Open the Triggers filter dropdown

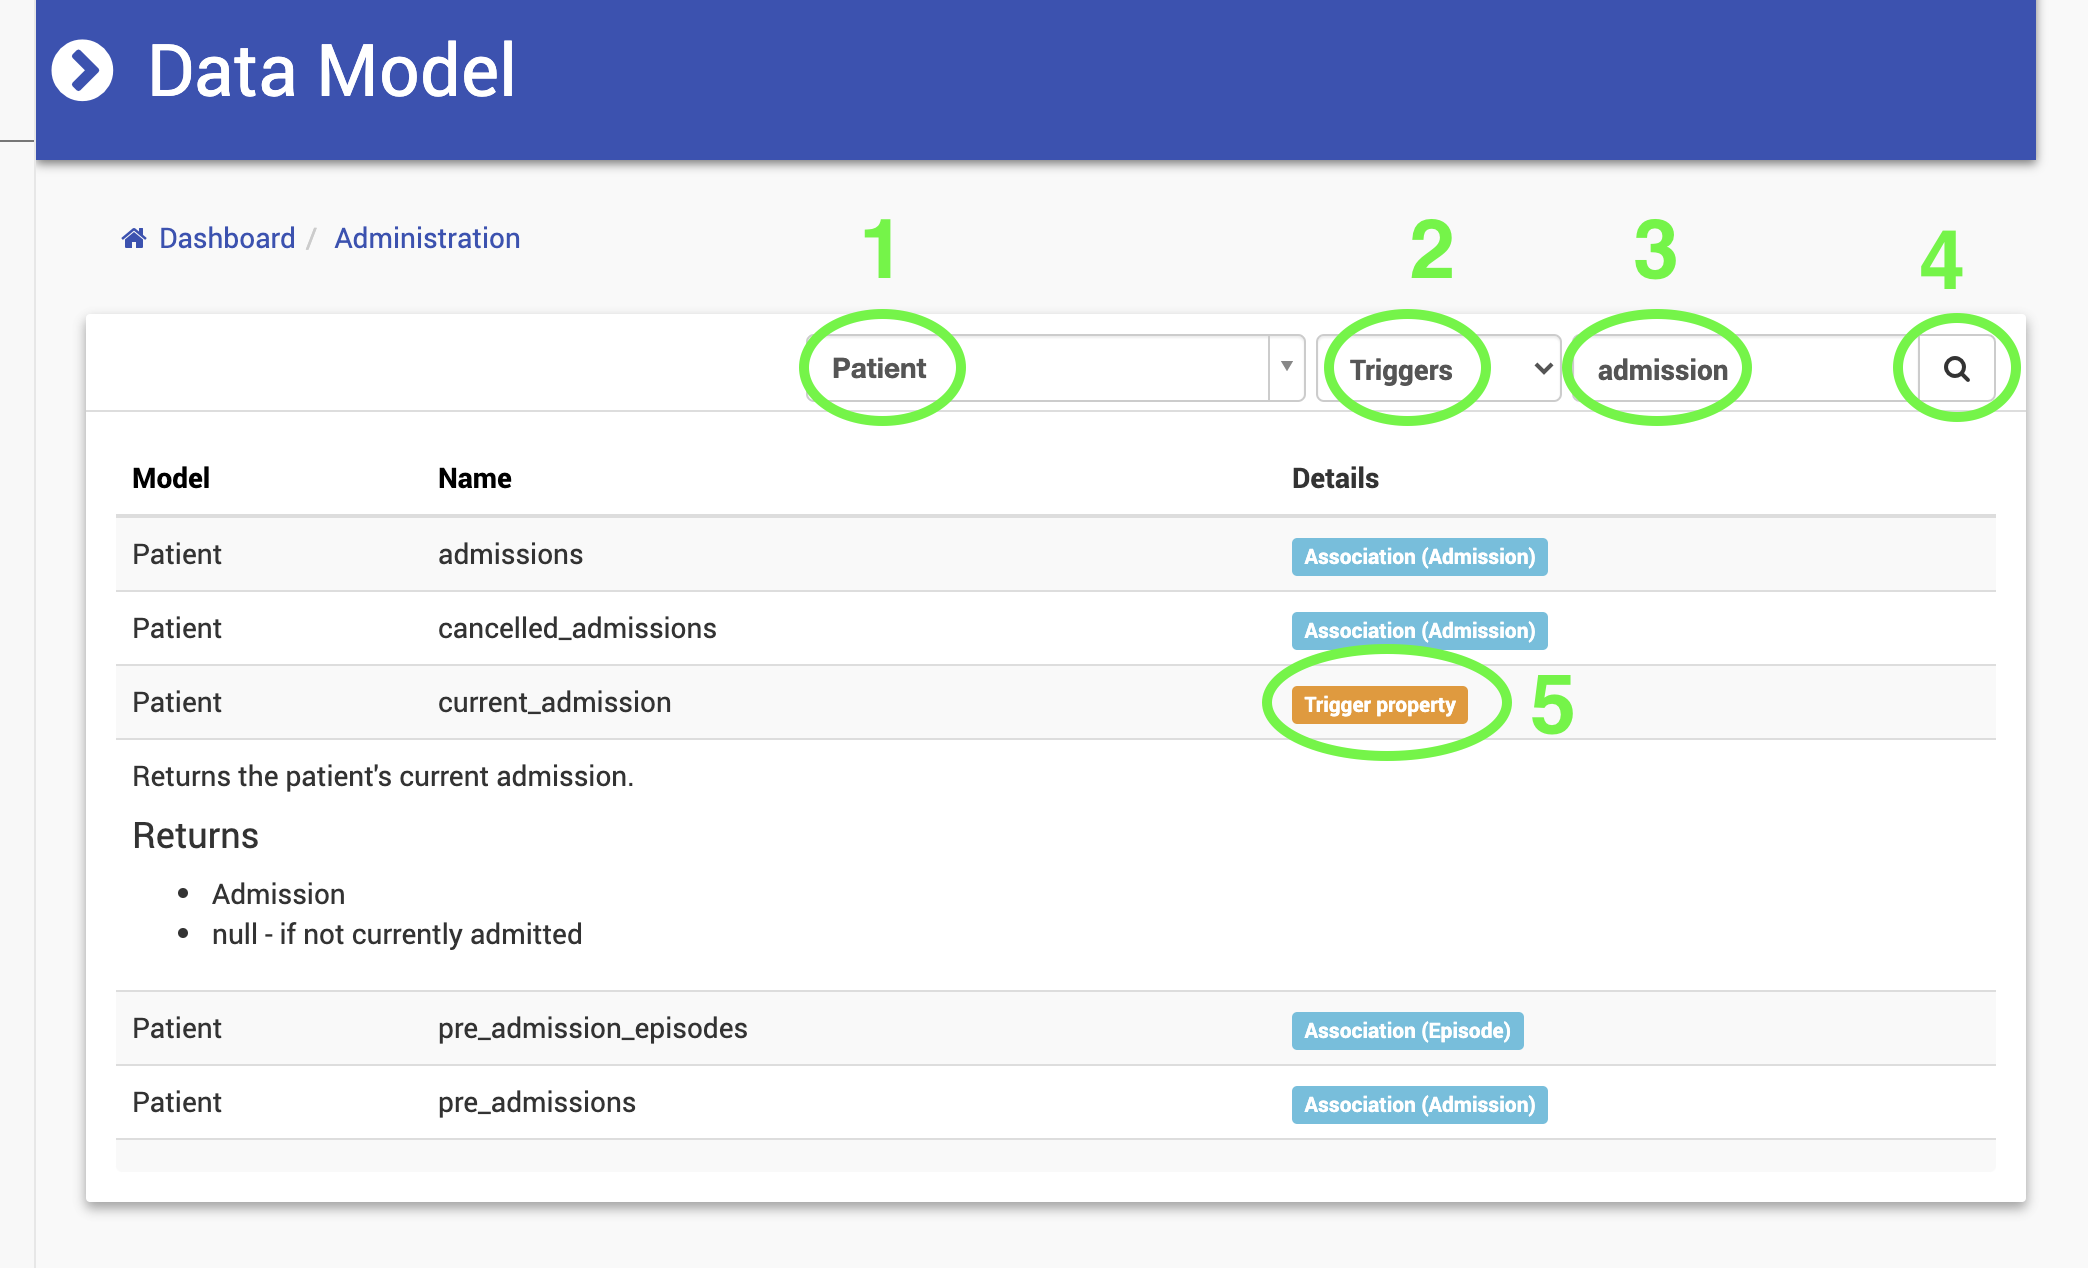[x=1438, y=369]
